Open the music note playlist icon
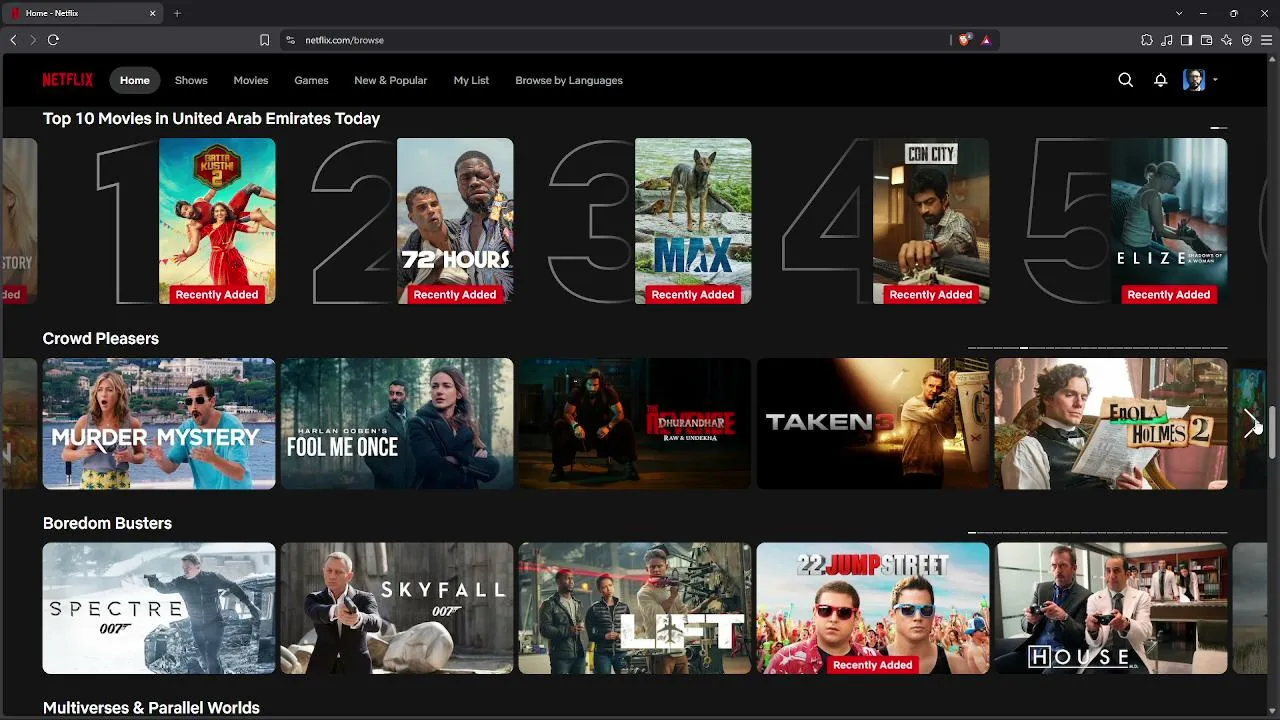This screenshot has width=1280, height=720. pos(1167,40)
